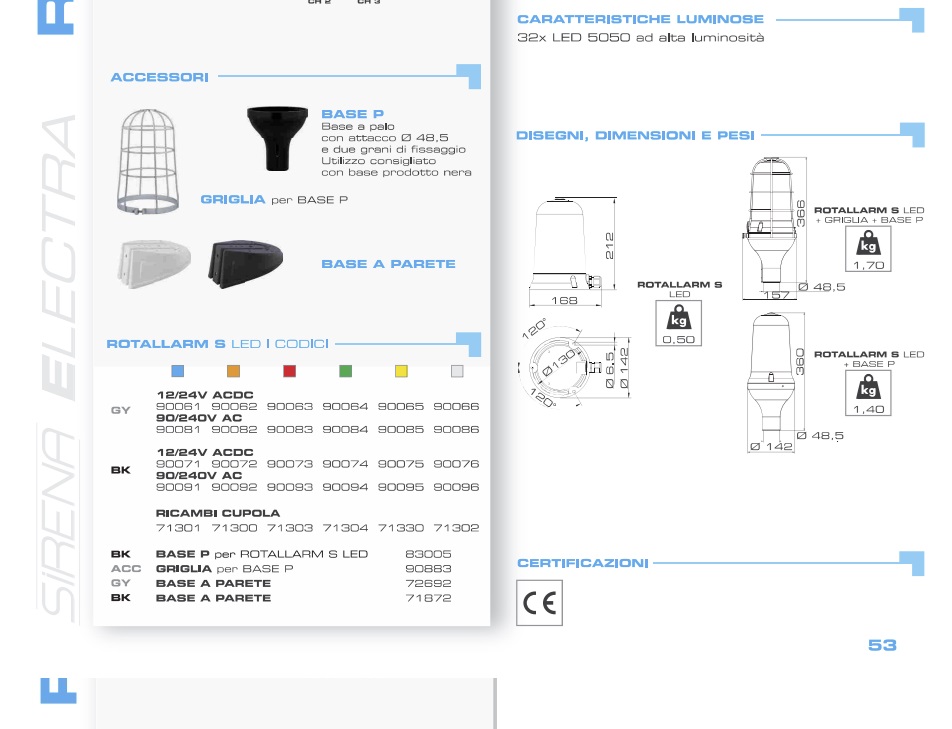Click the black wall base product image
Screen dimensions: 952x729
(245, 263)
